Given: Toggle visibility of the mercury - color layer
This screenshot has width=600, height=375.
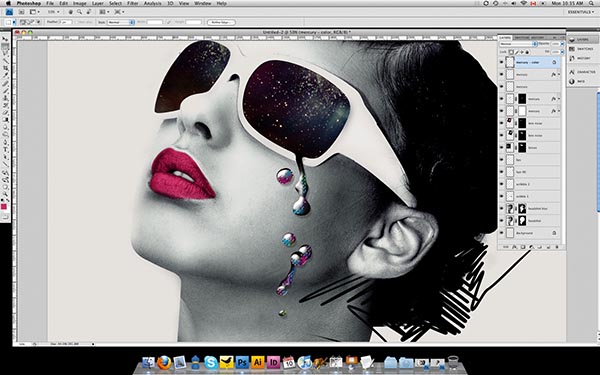Looking at the screenshot, I should 501,62.
